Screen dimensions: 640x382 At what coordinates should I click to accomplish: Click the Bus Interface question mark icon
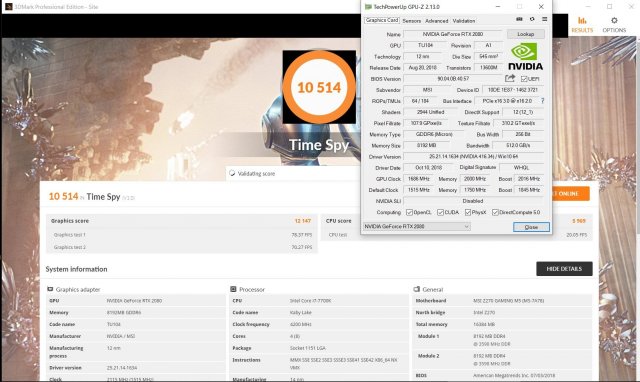tap(542, 100)
